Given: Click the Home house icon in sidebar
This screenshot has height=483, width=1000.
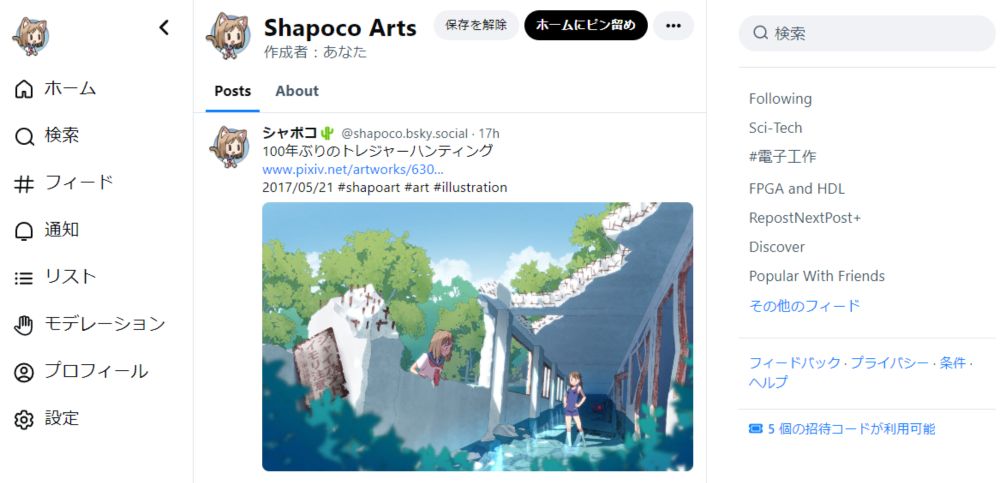Looking at the screenshot, I should (x=24, y=89).
